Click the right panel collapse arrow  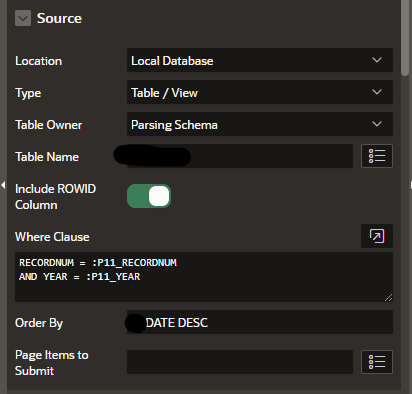point(411,185)
